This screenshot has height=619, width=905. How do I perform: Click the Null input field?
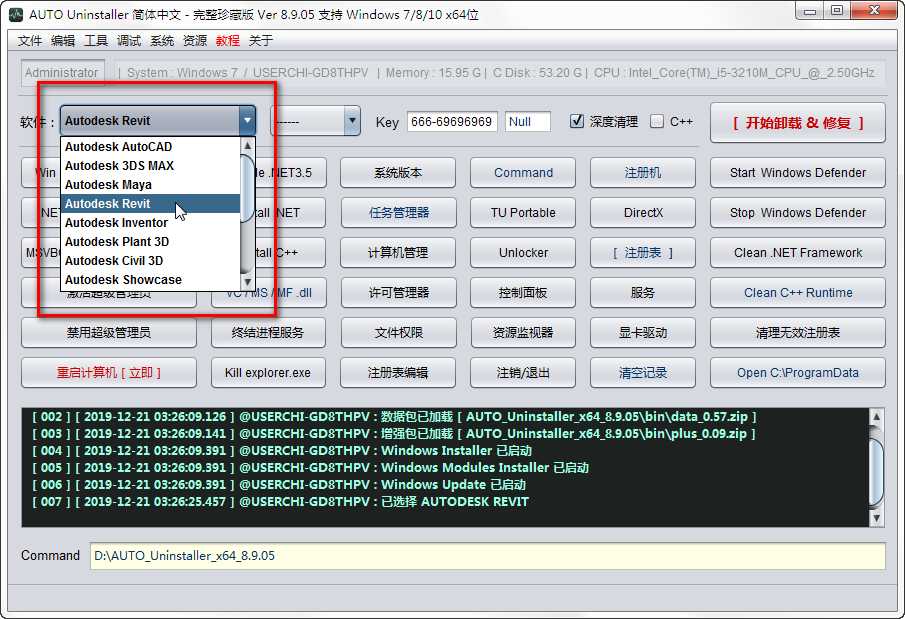[x=528, y=122]
